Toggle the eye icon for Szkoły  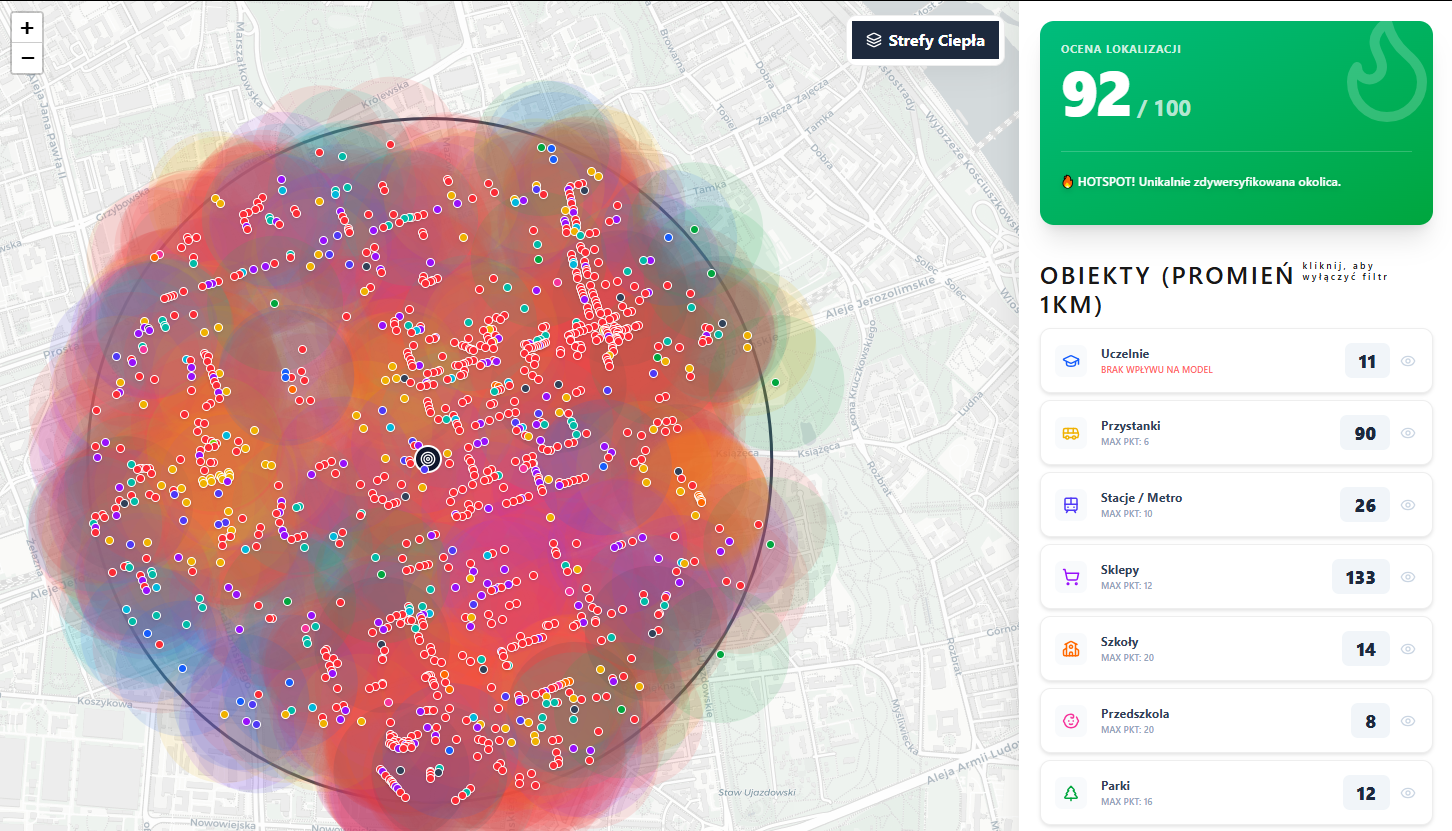[x=1408, y=649]
